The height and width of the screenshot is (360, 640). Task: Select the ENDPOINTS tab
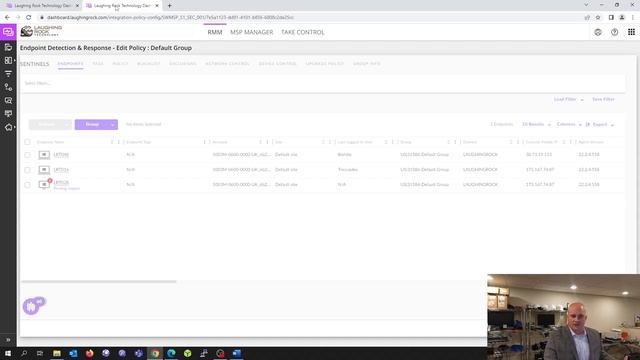point(70,64)
